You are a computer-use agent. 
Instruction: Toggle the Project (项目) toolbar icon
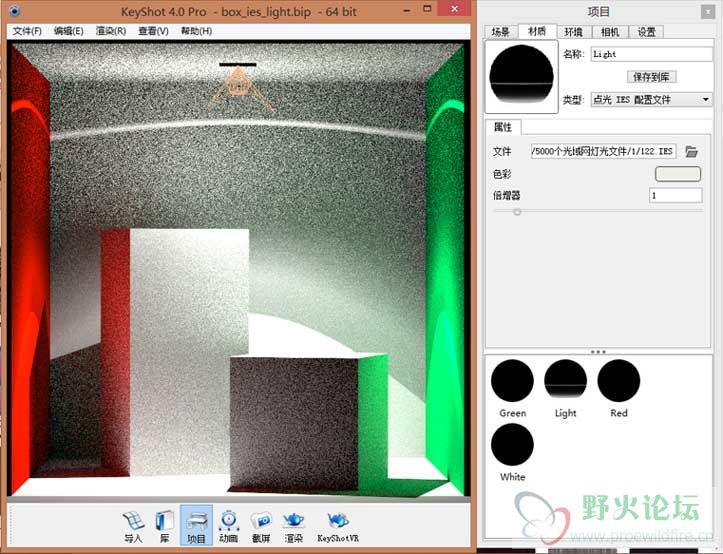pyautogui.click(x=196, y=525)
